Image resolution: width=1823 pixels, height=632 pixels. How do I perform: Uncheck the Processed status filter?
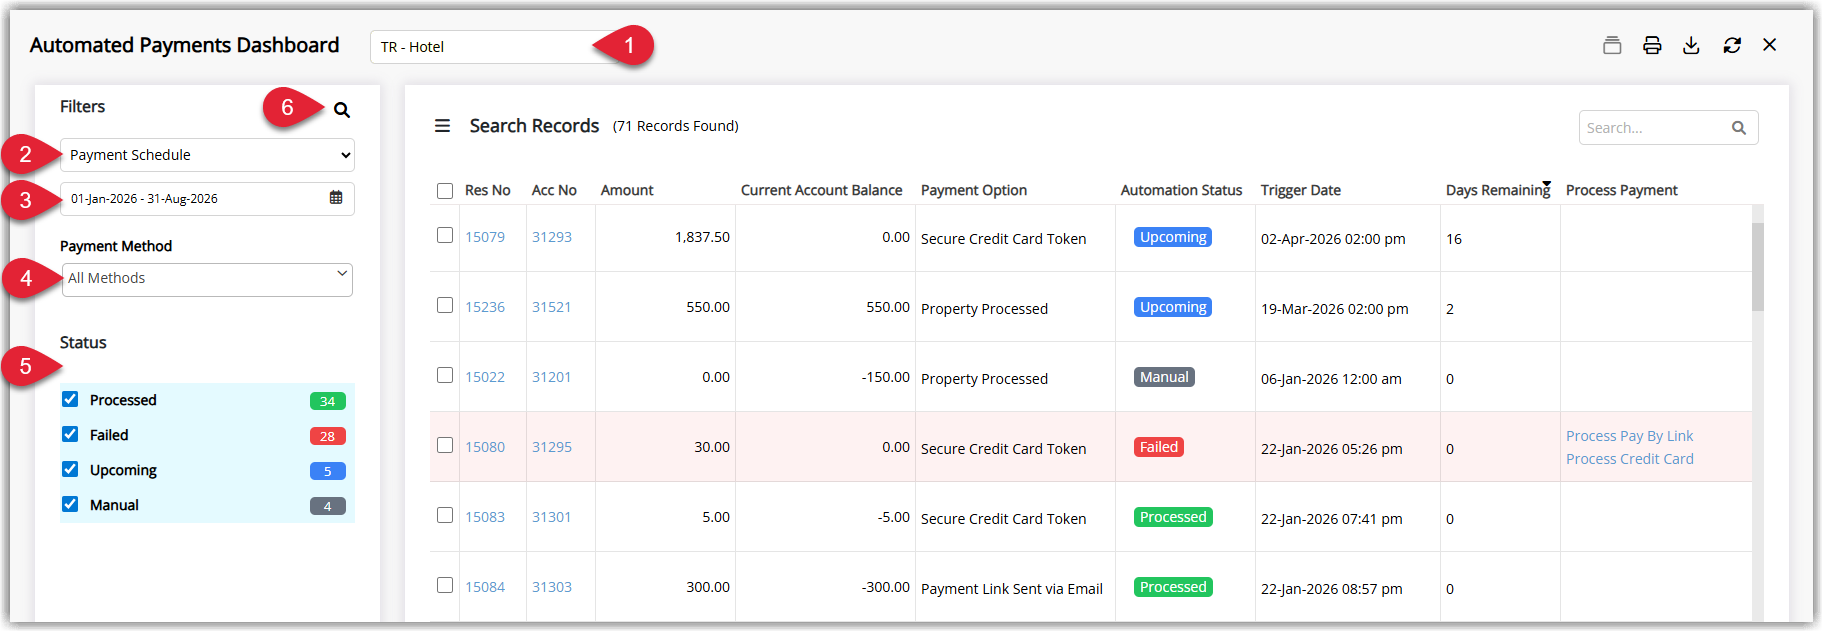click(70, 399)
